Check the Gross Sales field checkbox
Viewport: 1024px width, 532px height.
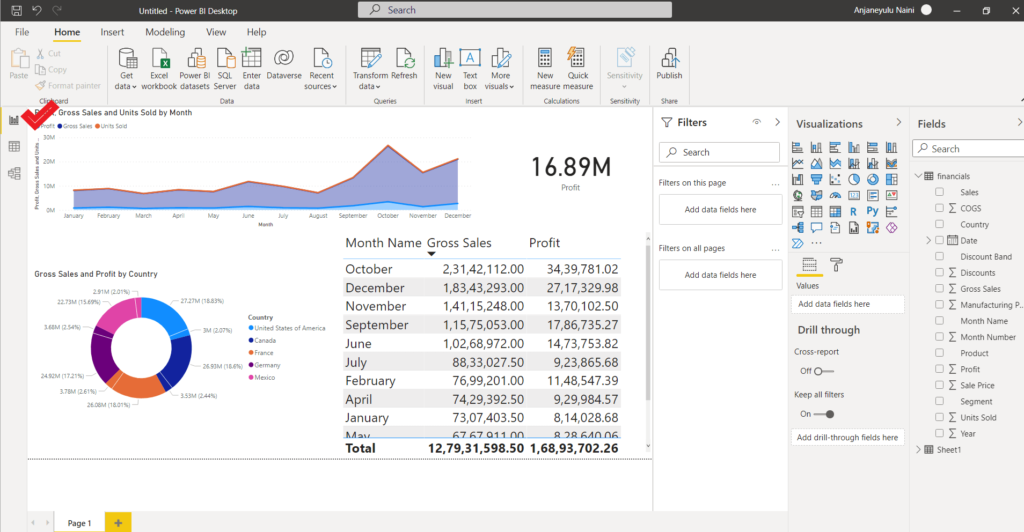click(939, 288)
